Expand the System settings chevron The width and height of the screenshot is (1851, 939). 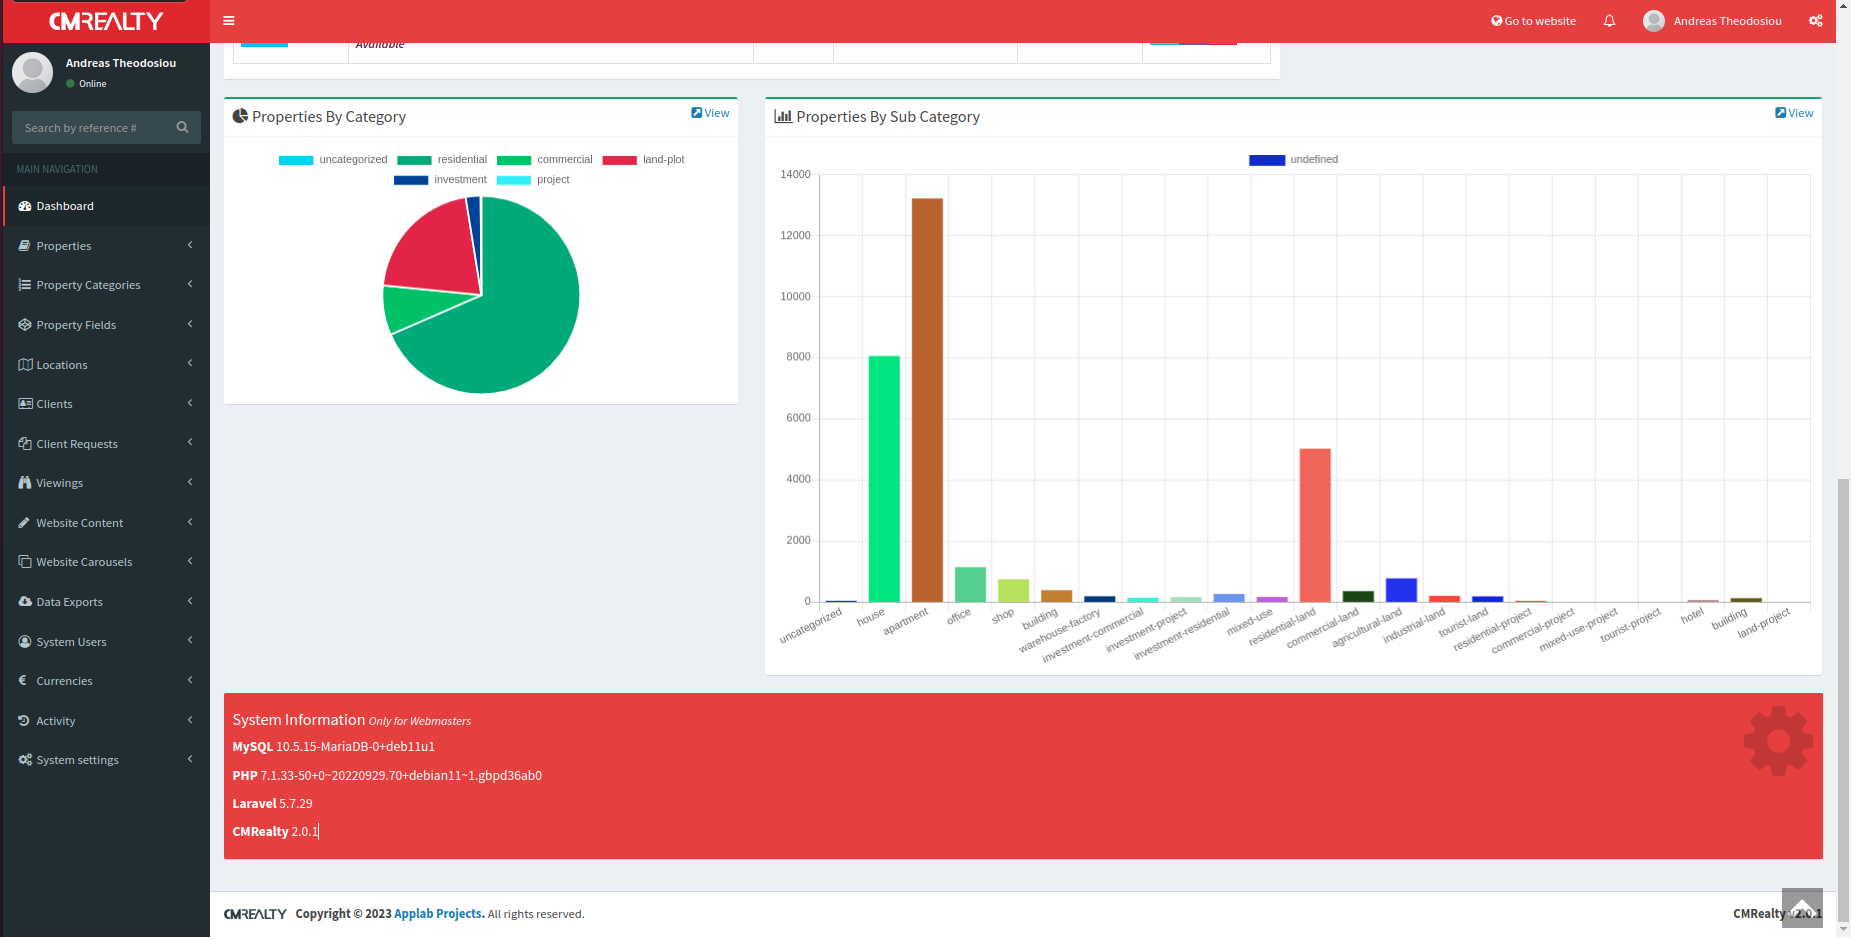click(x=190, y=759)
